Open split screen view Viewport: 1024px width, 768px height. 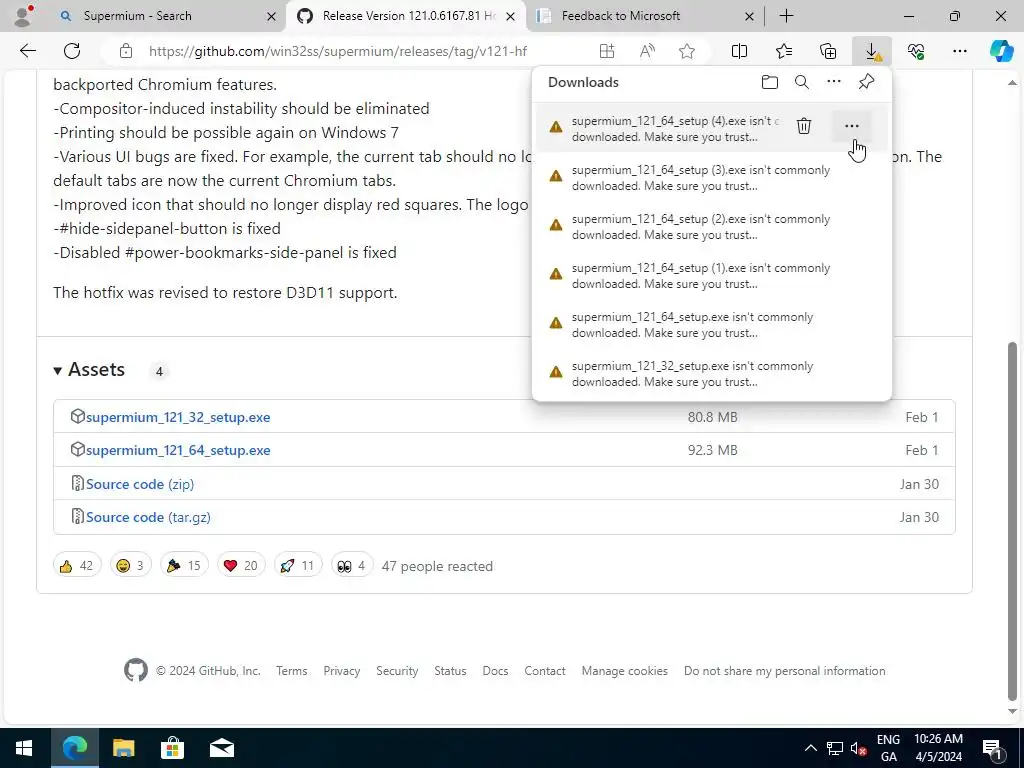(739, 51)
